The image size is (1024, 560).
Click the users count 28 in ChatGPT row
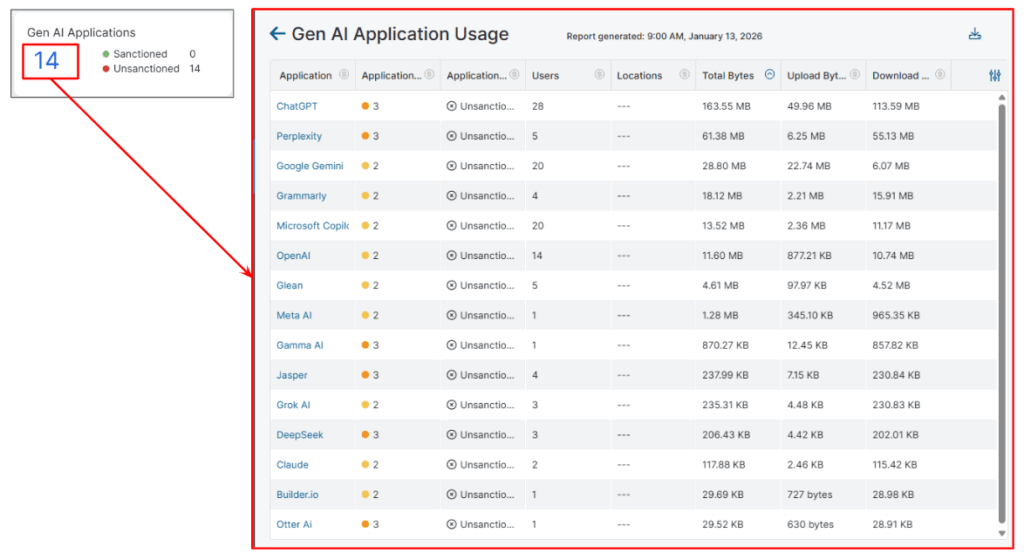click(537, 106)
